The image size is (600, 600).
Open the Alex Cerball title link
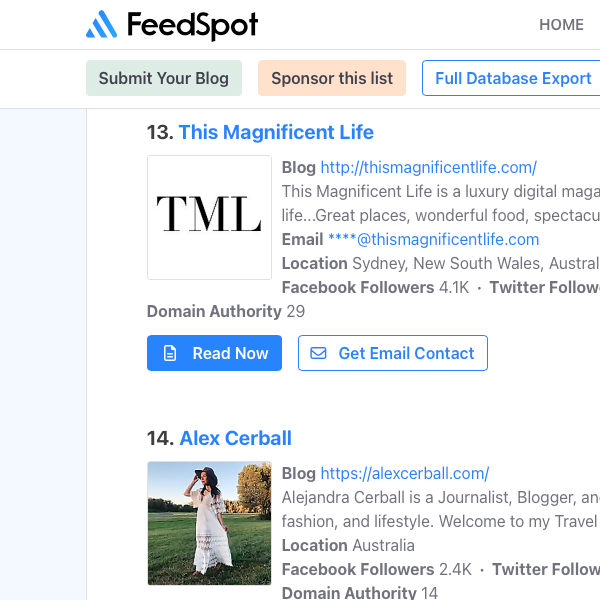tap(235, 438)
